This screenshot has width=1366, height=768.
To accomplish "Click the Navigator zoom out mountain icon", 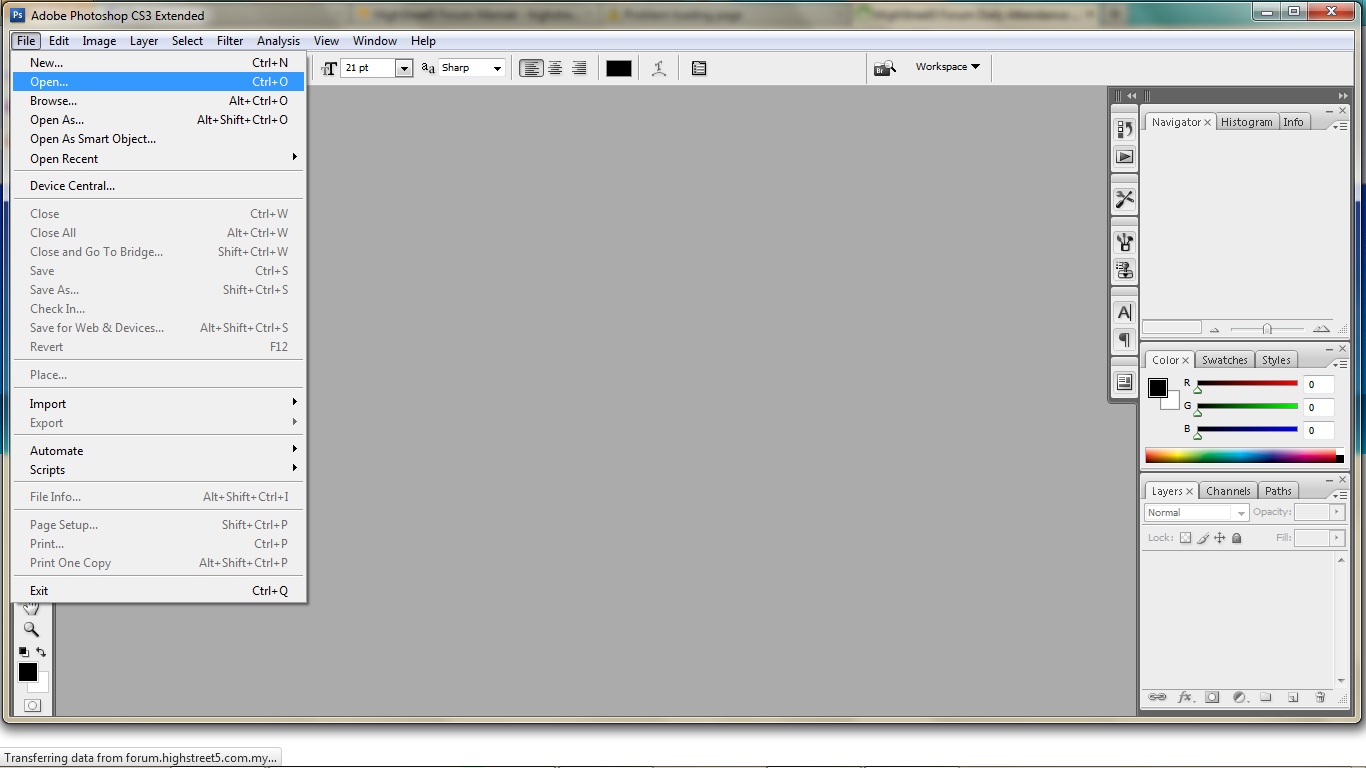I will click(1215, 329).
